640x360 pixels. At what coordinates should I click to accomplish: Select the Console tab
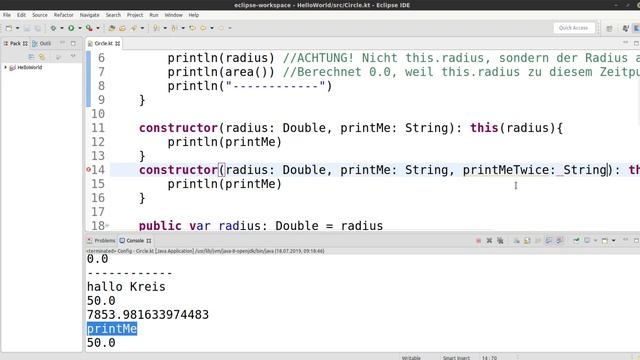coord(135,241)
